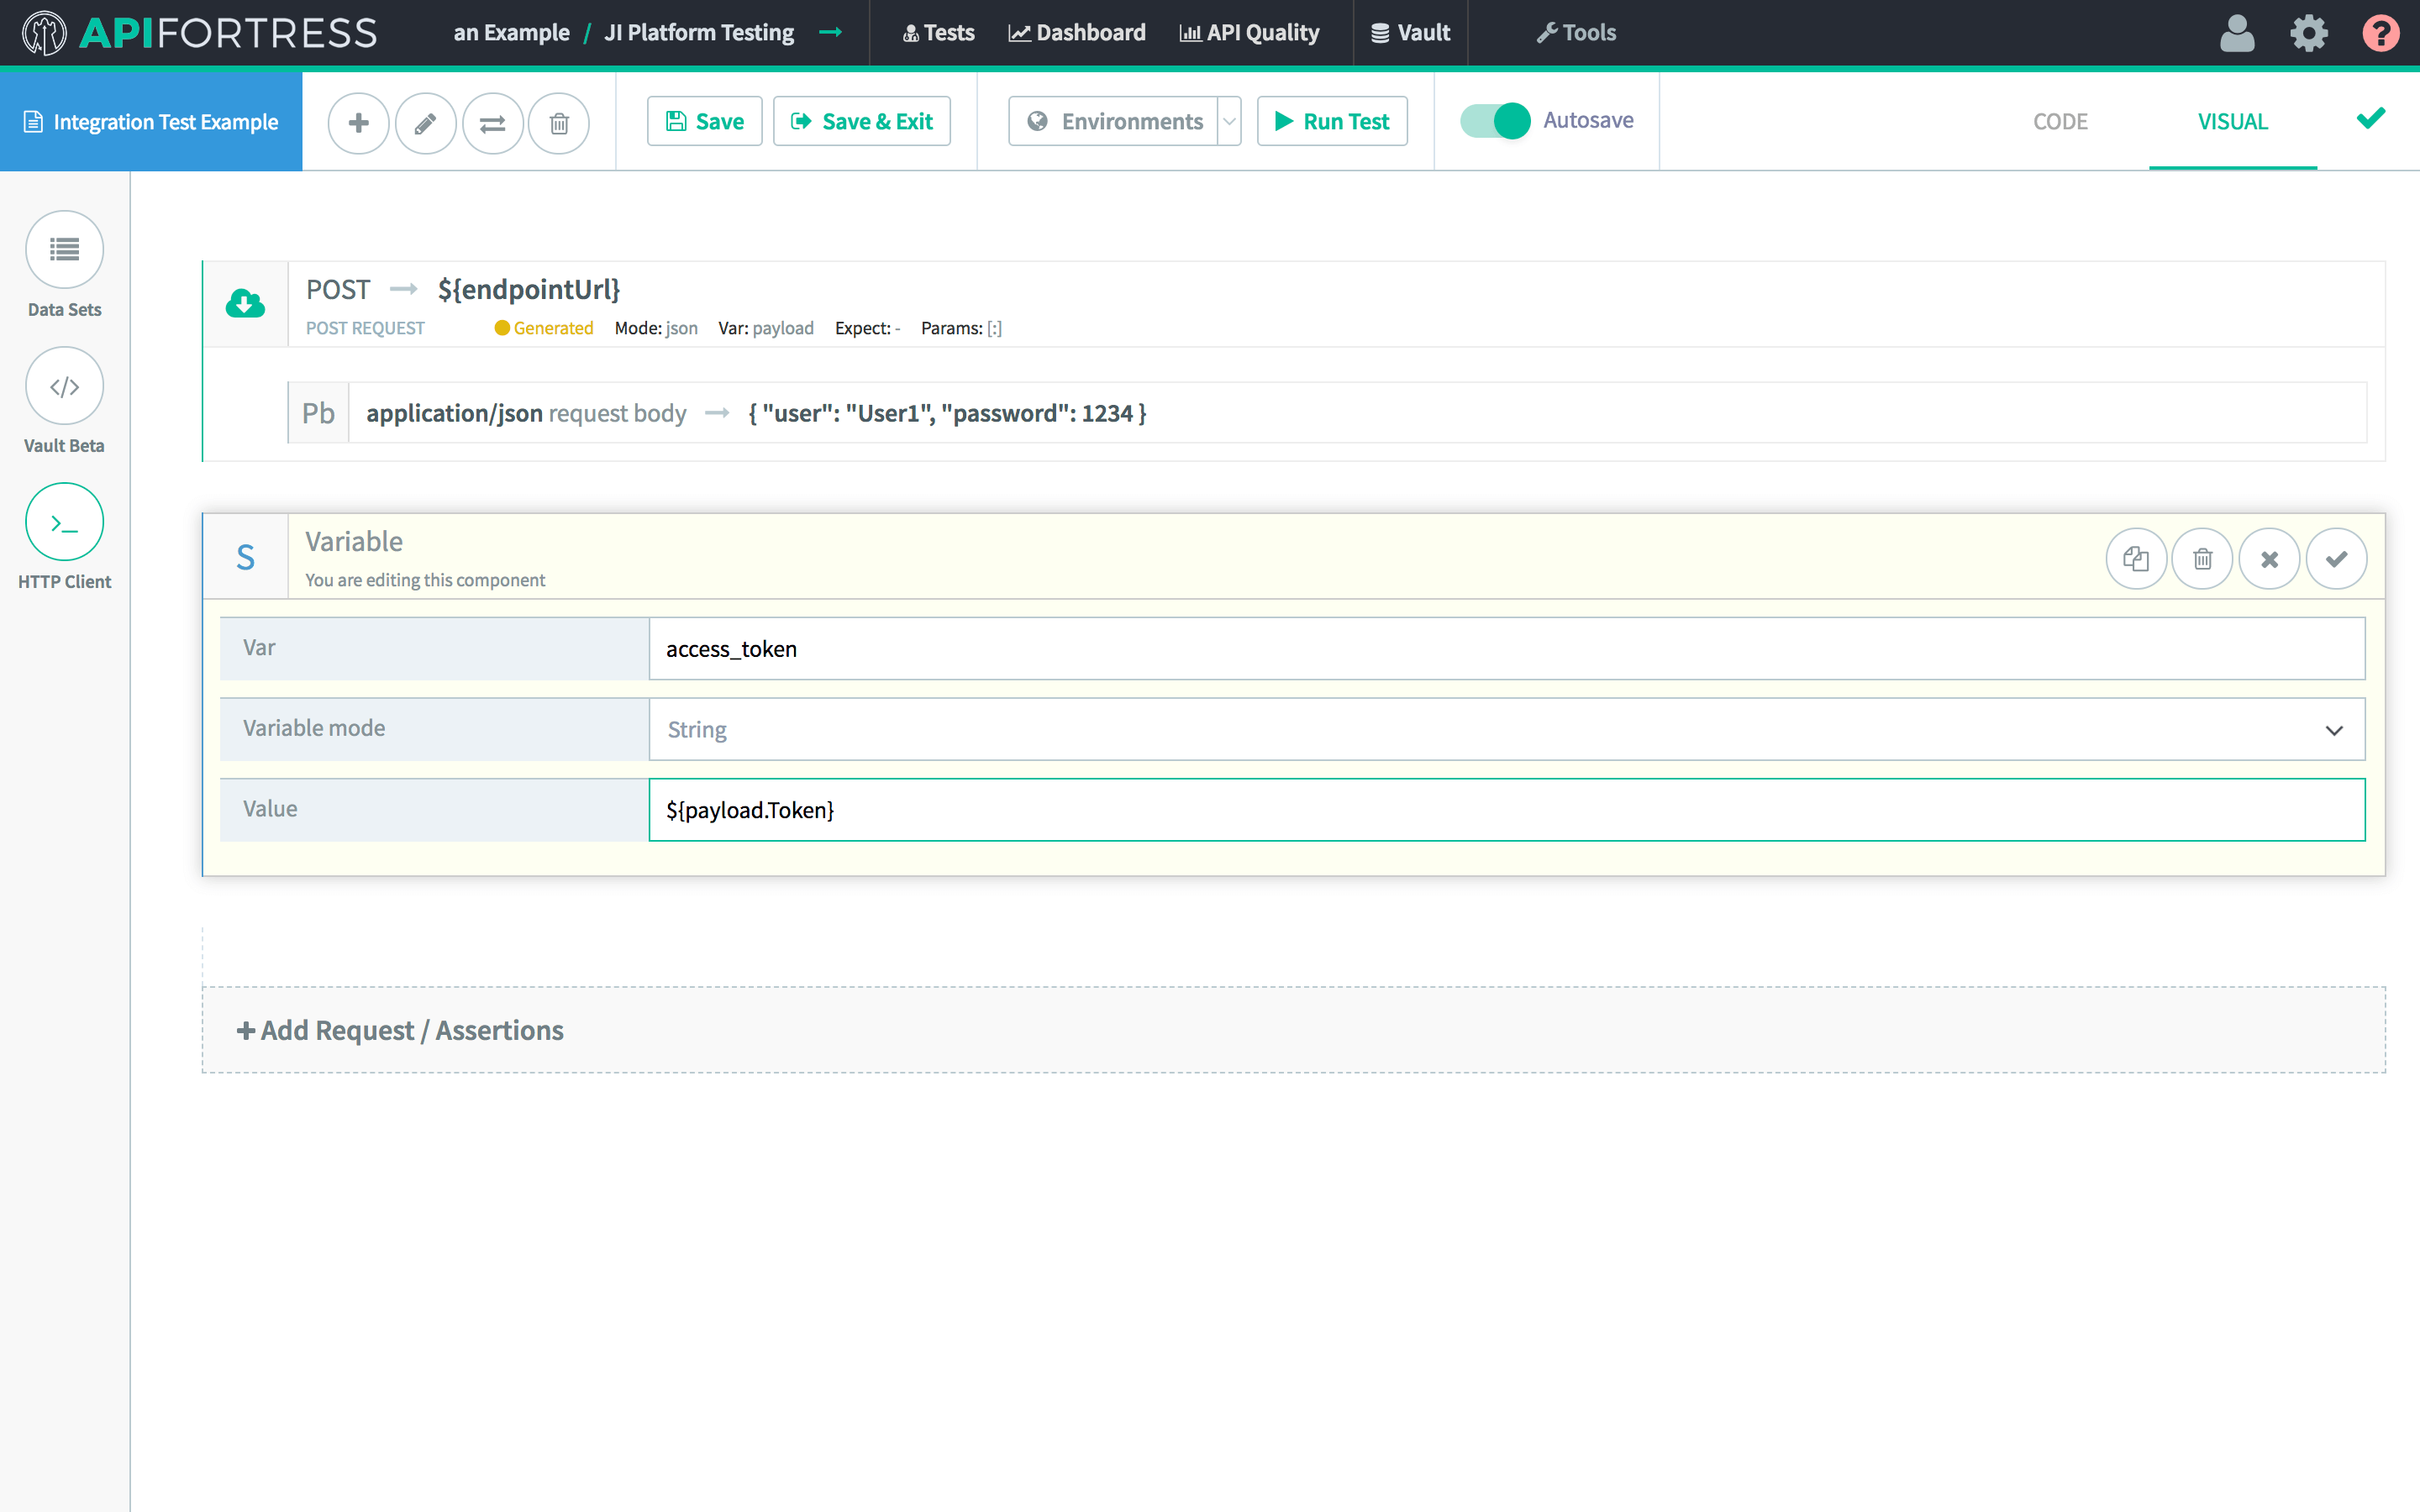Open the Environments dropdown arrow
The image size is (2420, 1512).
tap(1229, 121)
